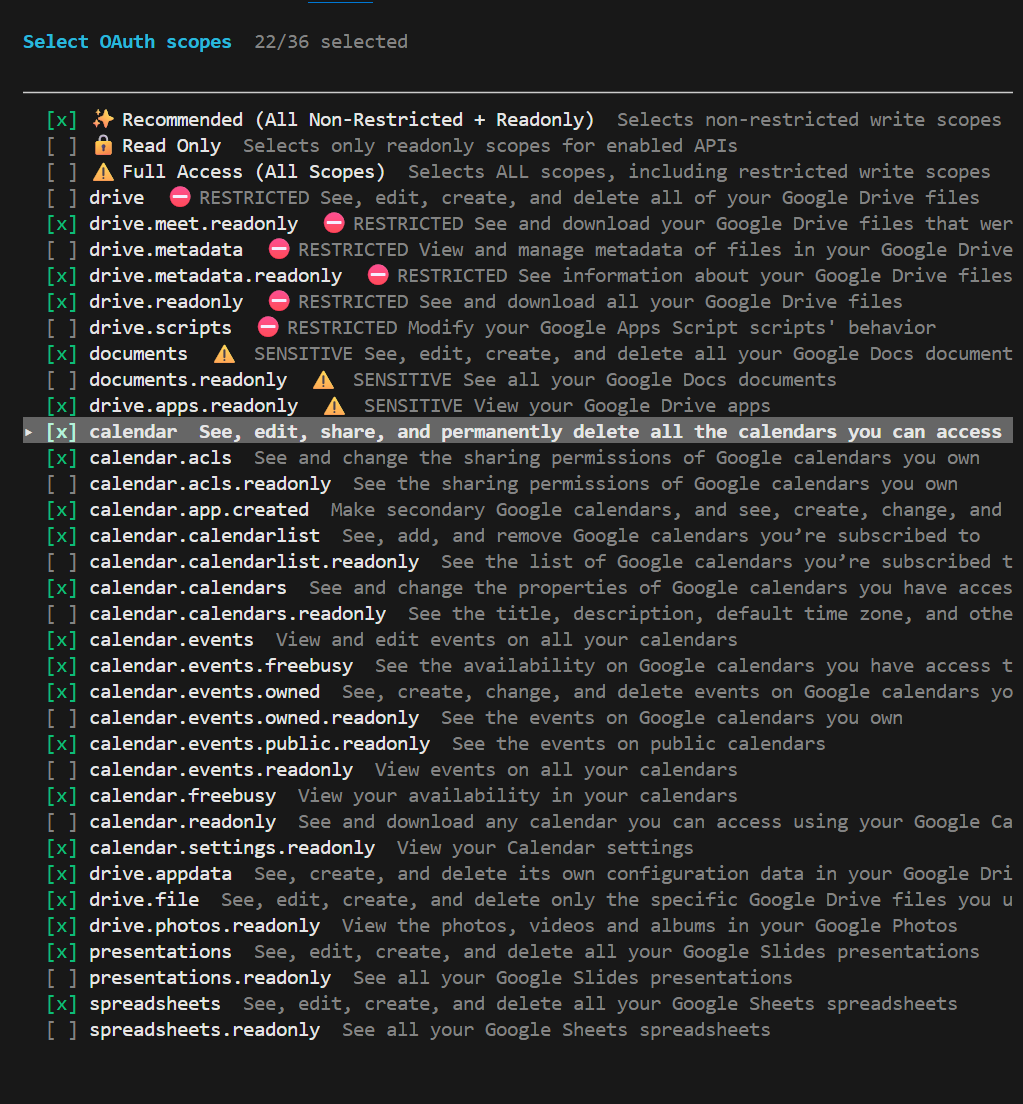Click restricted icon next to drive.scripts
This screenshot has height=1104, width=1023.
pyautogui.click(x=268, y=328)
